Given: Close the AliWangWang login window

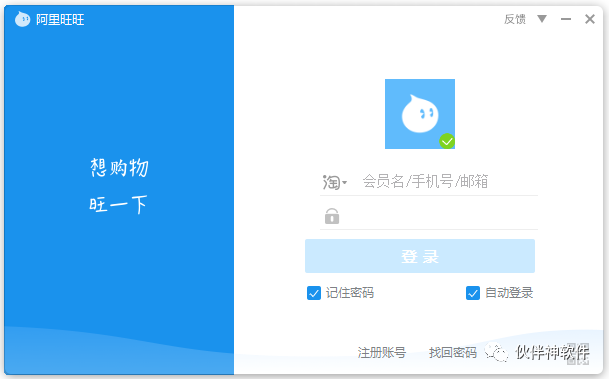Looking at the screenshot, I should [590, 19].
